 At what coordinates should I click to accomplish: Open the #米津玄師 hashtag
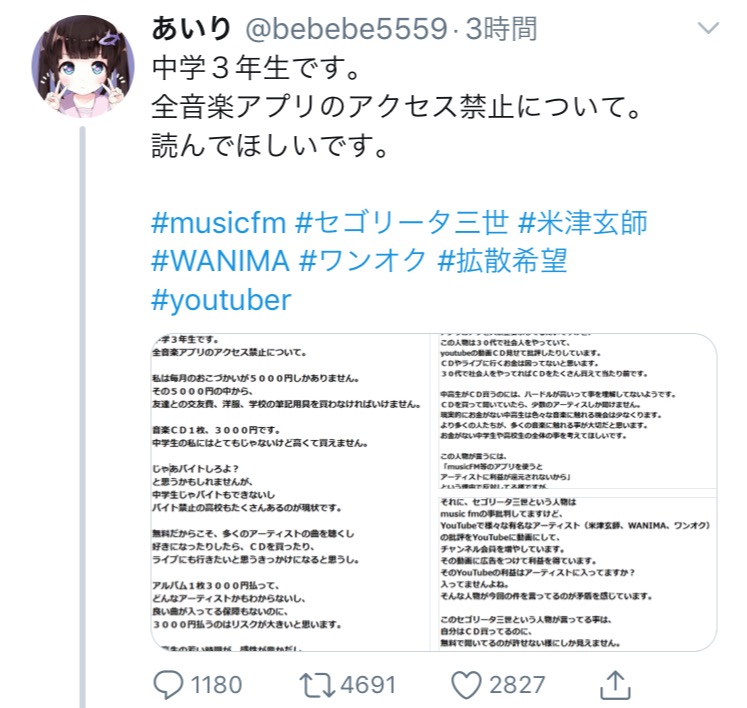[x=583, y=223]
